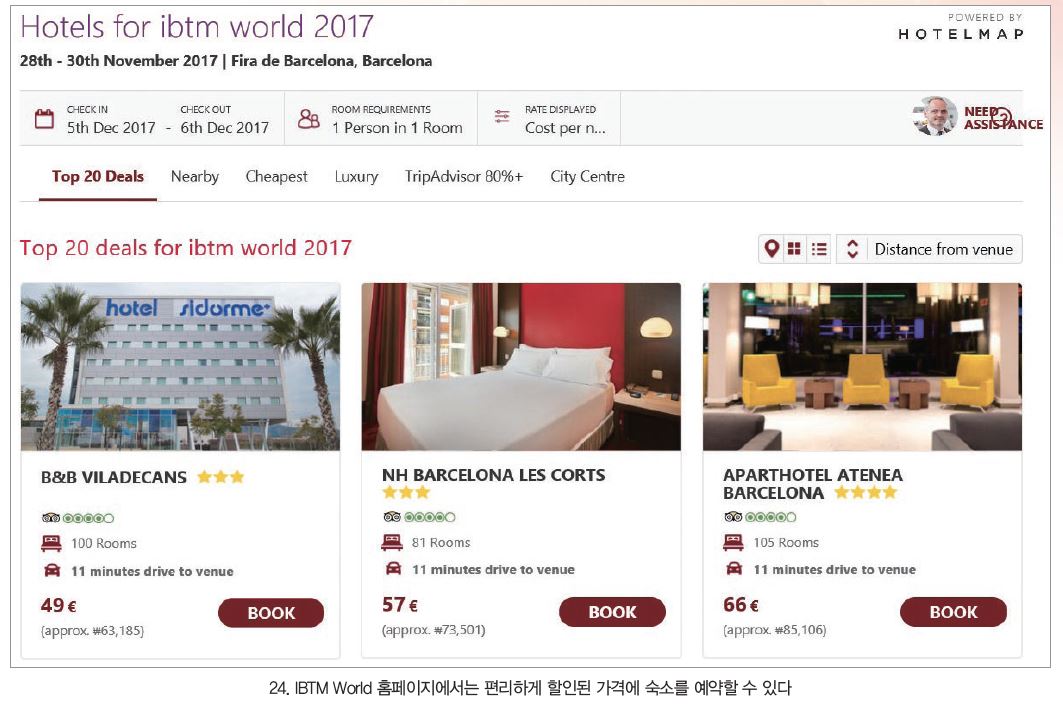The height and width of the screenshot is (708, 1063).
Task: Click the 'approx. ₩85,106' text
Action: (775, 630)
